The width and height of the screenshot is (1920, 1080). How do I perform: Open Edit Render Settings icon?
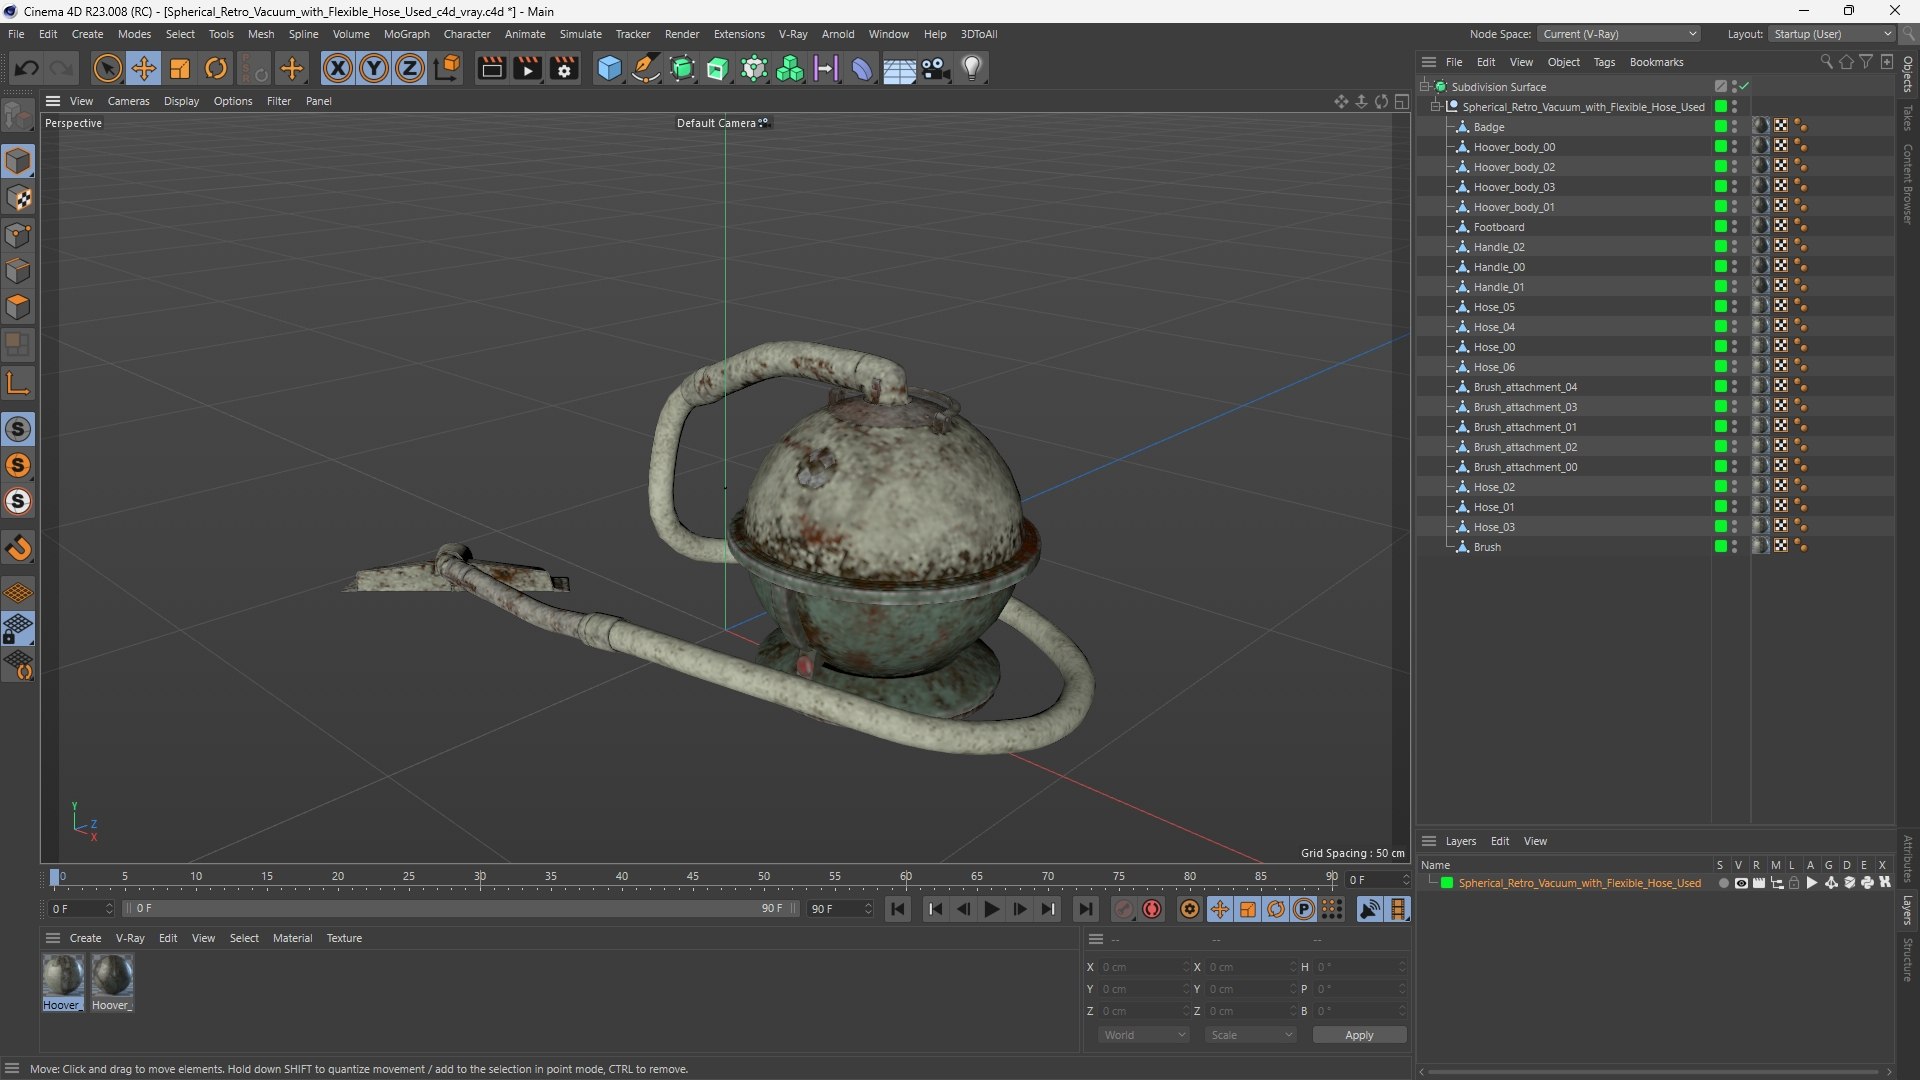tap(564, 68)
